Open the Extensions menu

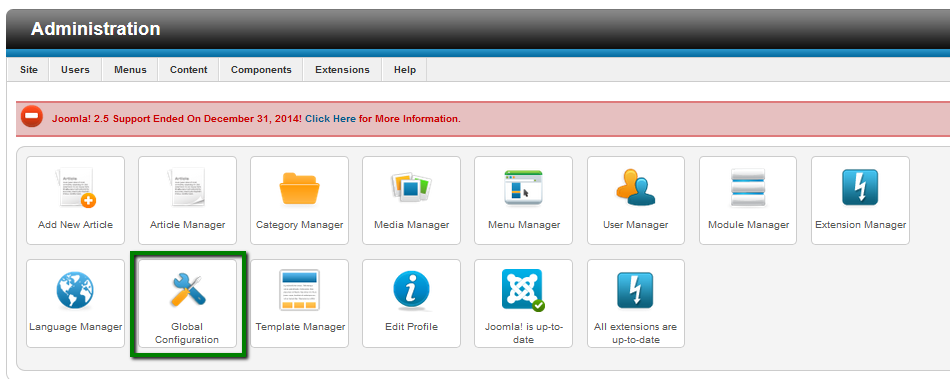342,70
